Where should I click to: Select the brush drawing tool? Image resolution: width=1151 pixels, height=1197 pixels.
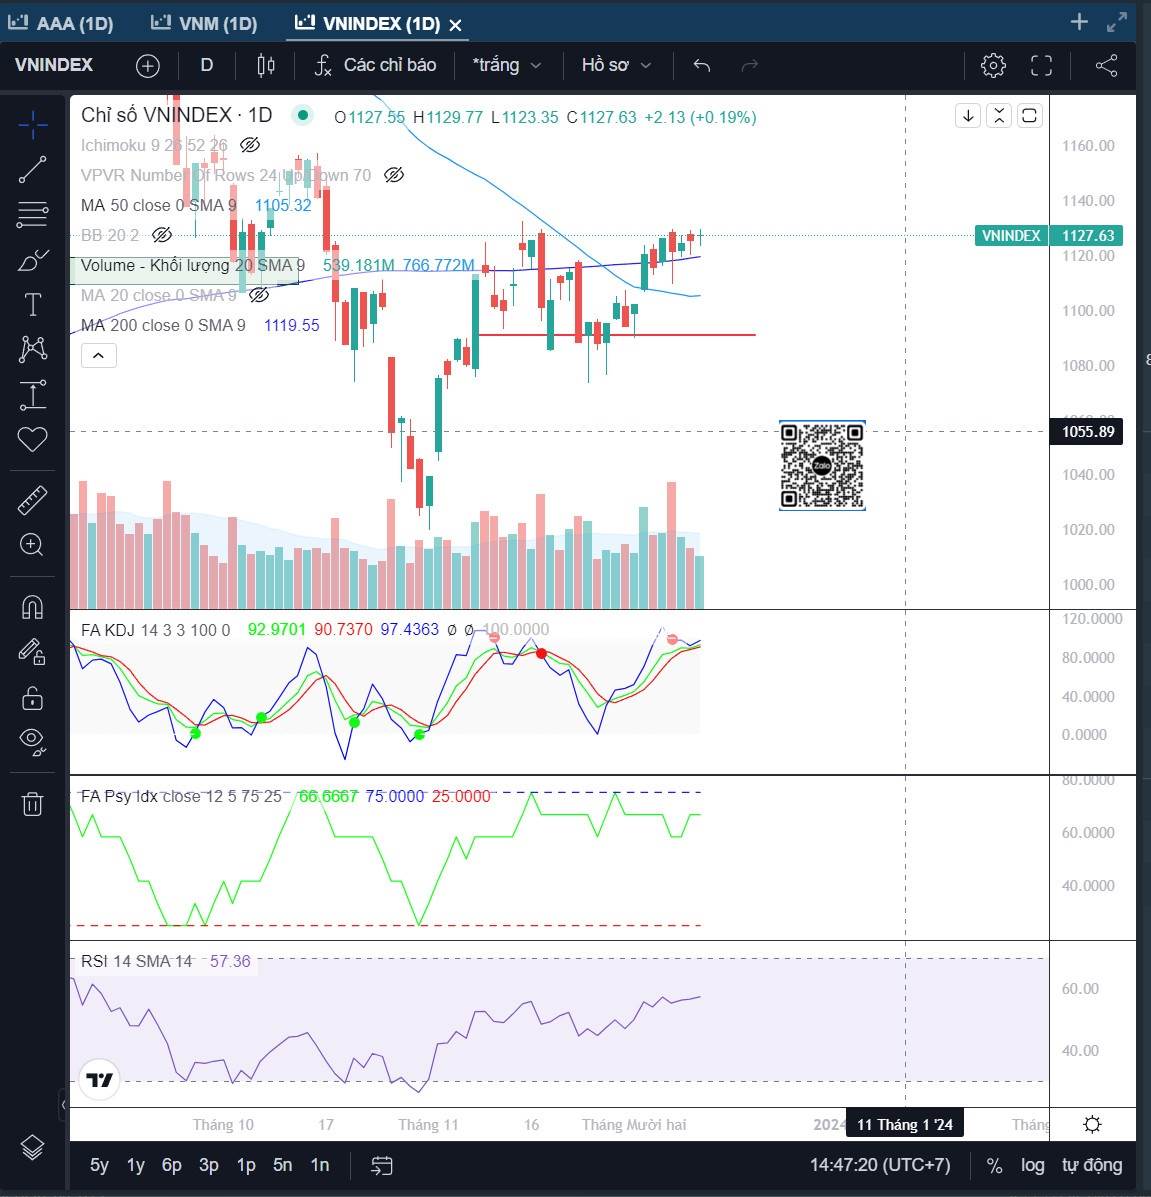point(32,260)
